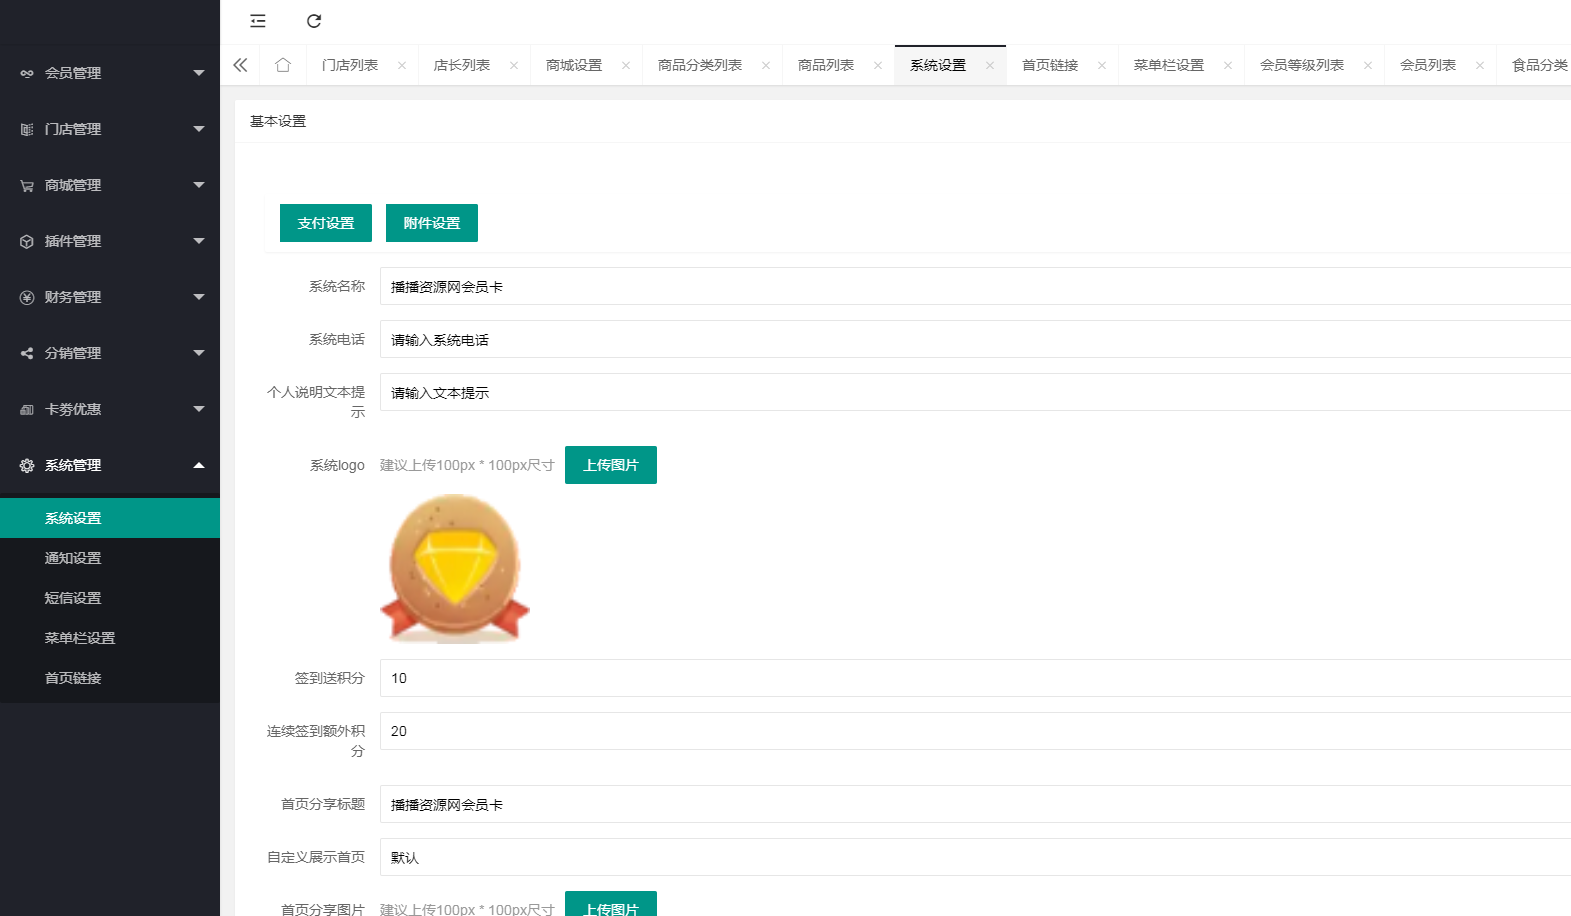Click the 系统管理 gear icon
Screen dimensions: 1571x916
pos(27,465)
